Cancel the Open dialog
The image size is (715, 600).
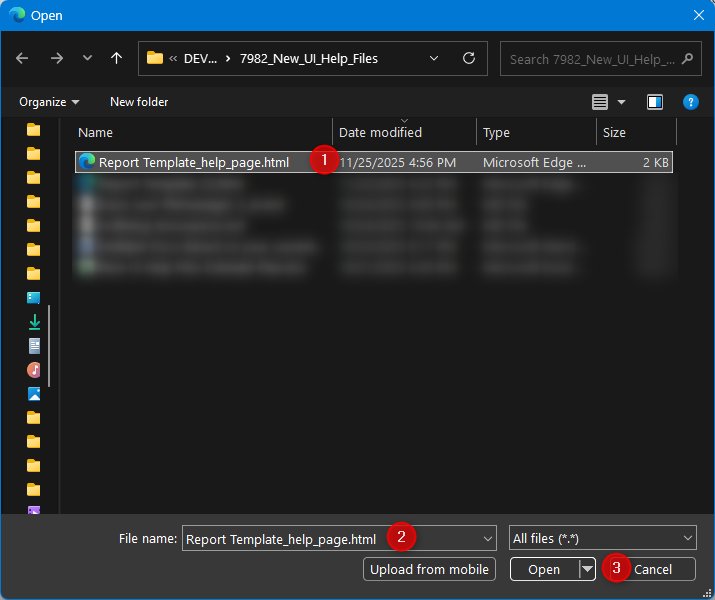click(653, 569)
